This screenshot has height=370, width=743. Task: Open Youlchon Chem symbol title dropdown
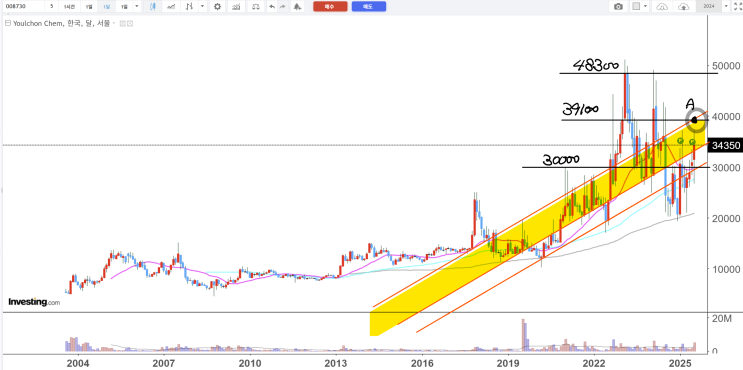tap(114, 23)
